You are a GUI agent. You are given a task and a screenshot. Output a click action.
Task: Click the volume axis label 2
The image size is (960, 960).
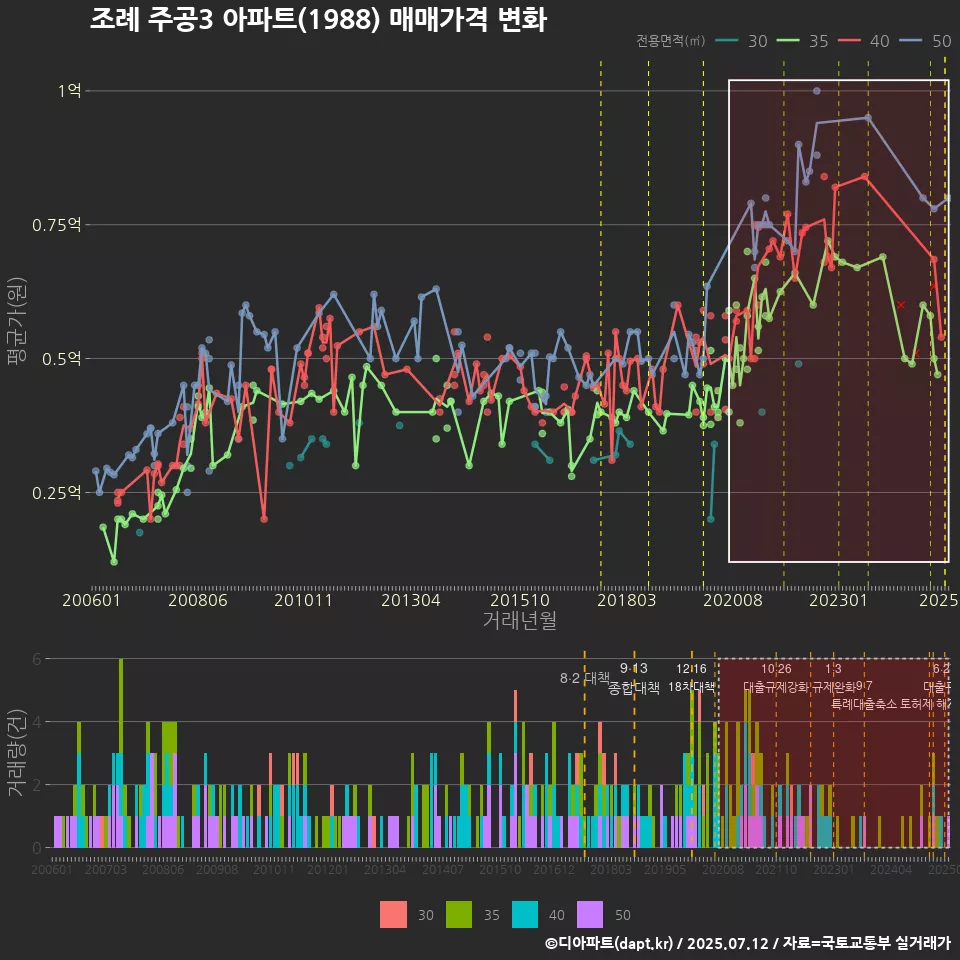pos(37,785)
